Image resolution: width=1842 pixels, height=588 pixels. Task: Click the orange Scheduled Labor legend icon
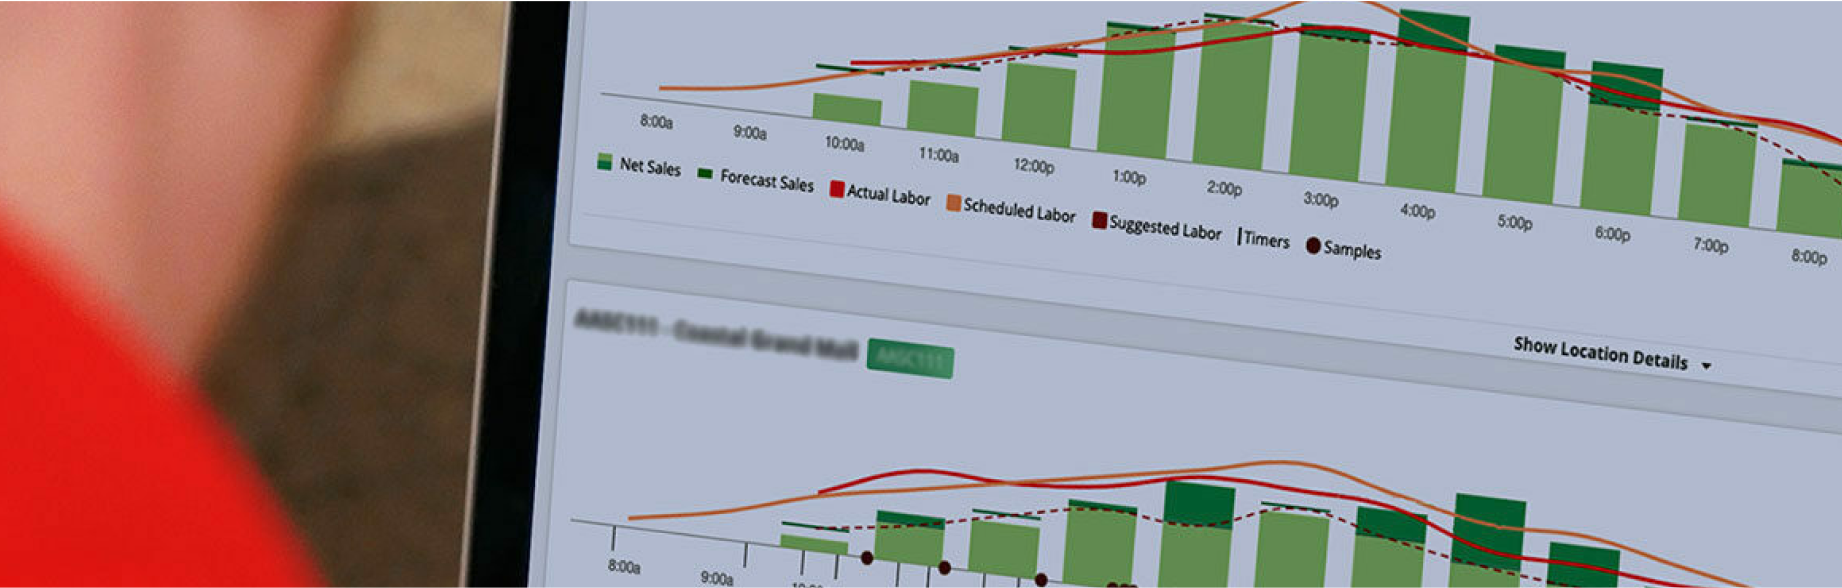[x=953, y=203]
